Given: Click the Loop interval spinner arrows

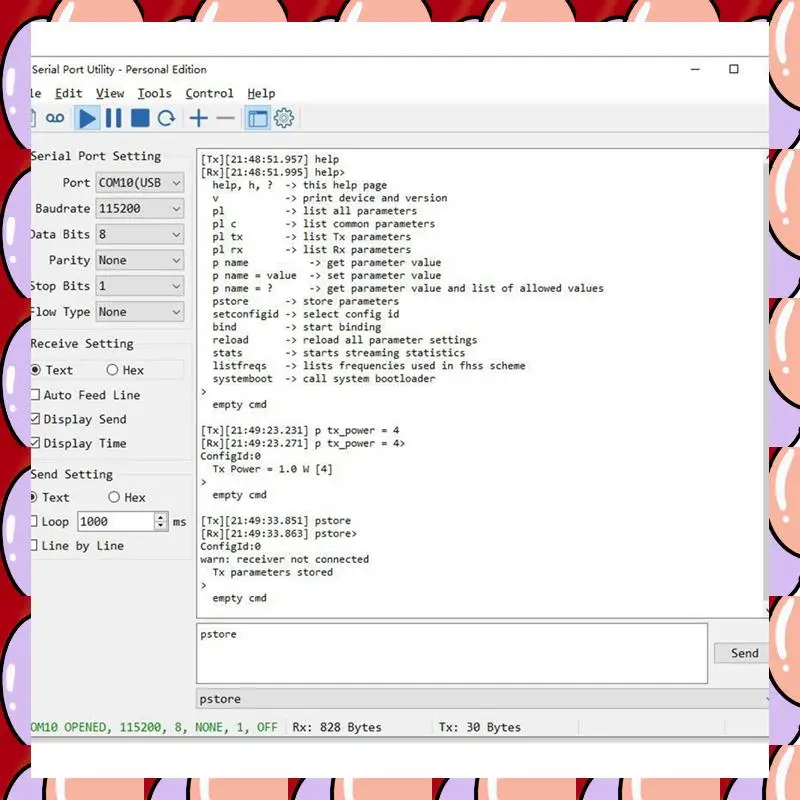Looking at the screenshot, I should tap(161, 521).
